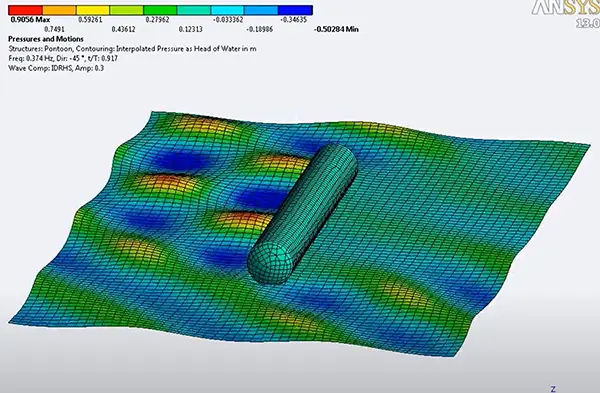Select the -0.34635 legend value
The image size is (600, 393).
(x=293, y=20)
